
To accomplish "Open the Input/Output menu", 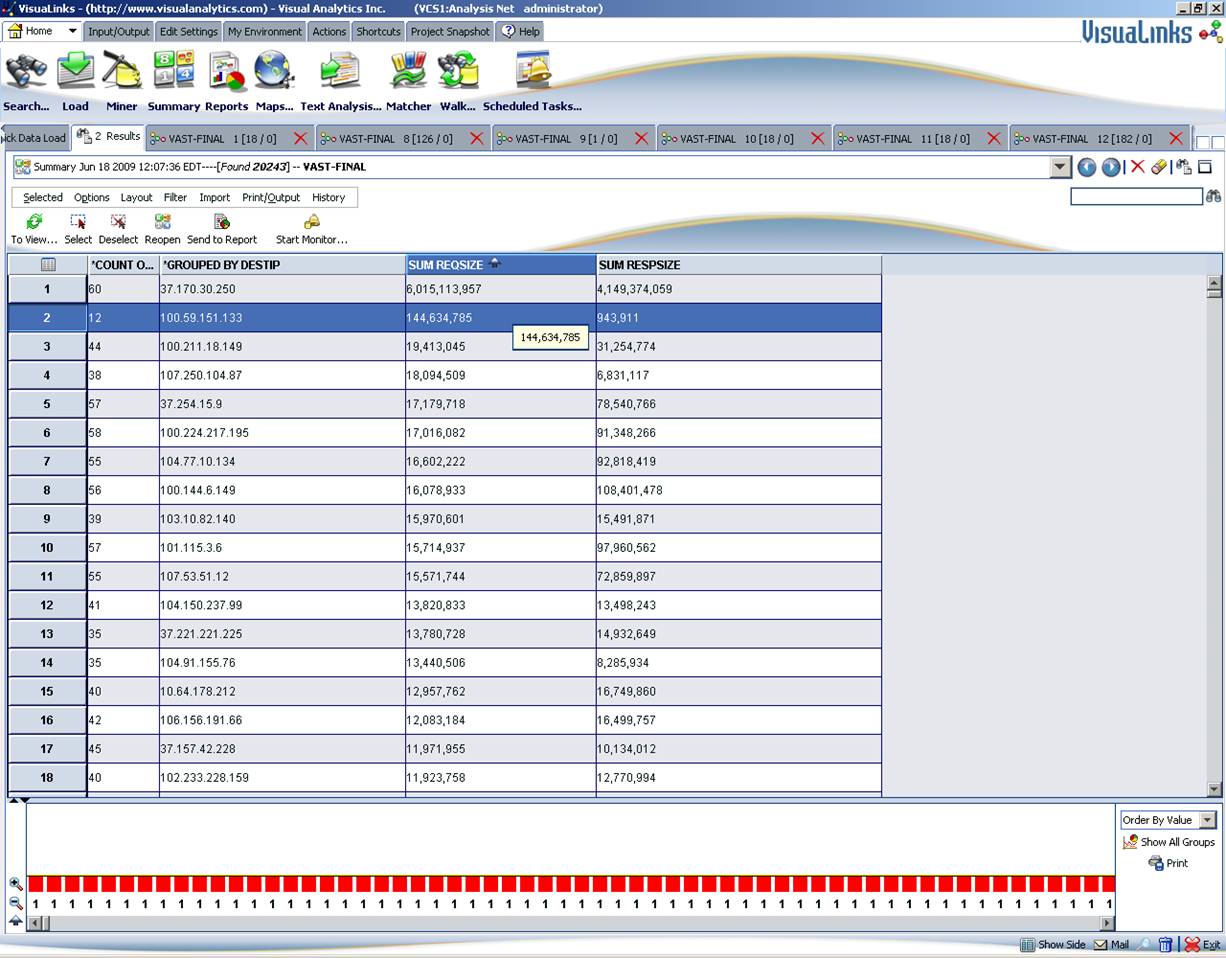I will click(x=118, y=31).
